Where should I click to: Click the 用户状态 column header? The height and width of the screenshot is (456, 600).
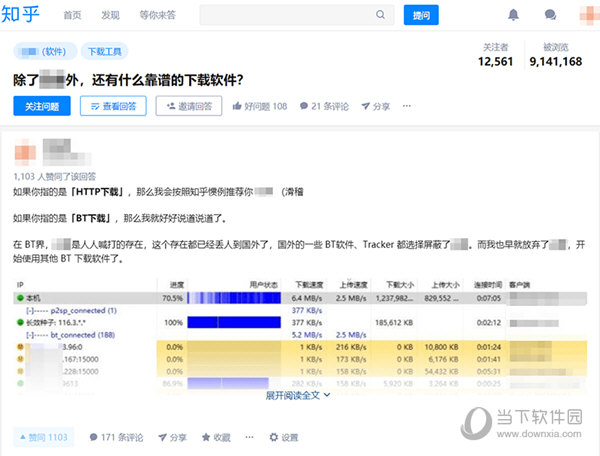coord(264,285)
